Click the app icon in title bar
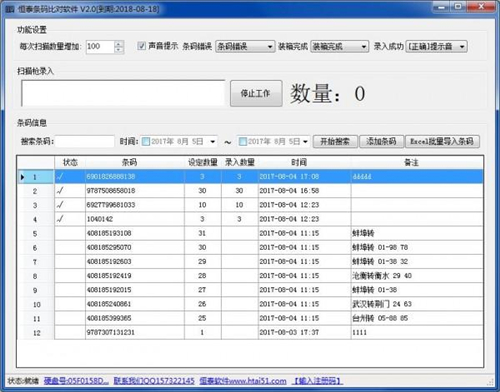This screenshot has width=500, height=392. coord(10,9)
